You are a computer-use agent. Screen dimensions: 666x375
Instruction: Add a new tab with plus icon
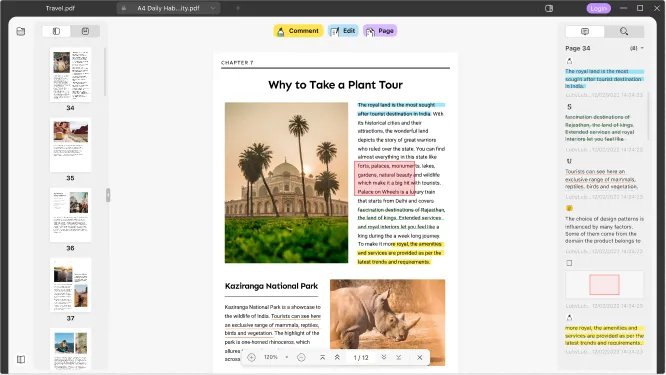click(x=238, y=8)
